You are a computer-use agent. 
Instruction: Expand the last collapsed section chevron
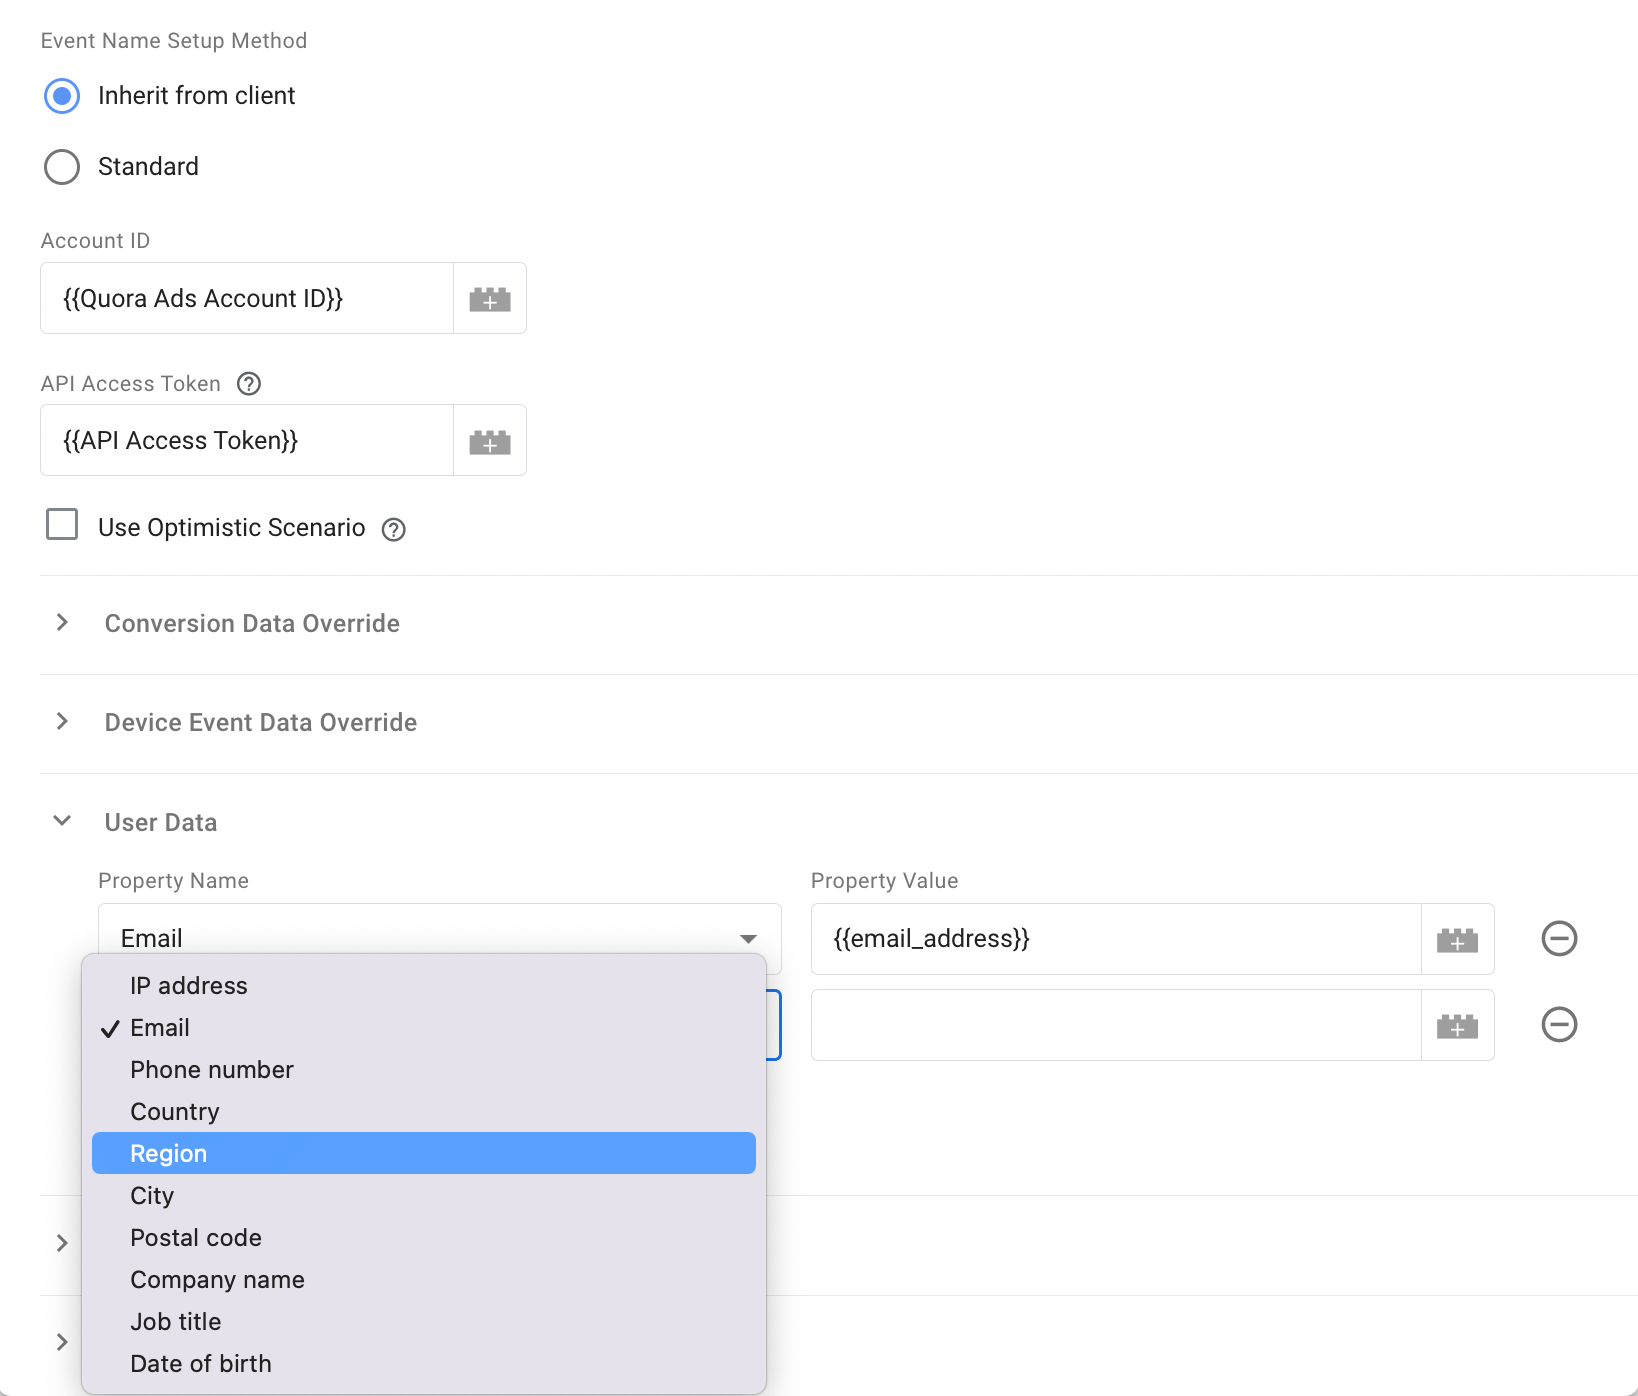[62, 1342]
